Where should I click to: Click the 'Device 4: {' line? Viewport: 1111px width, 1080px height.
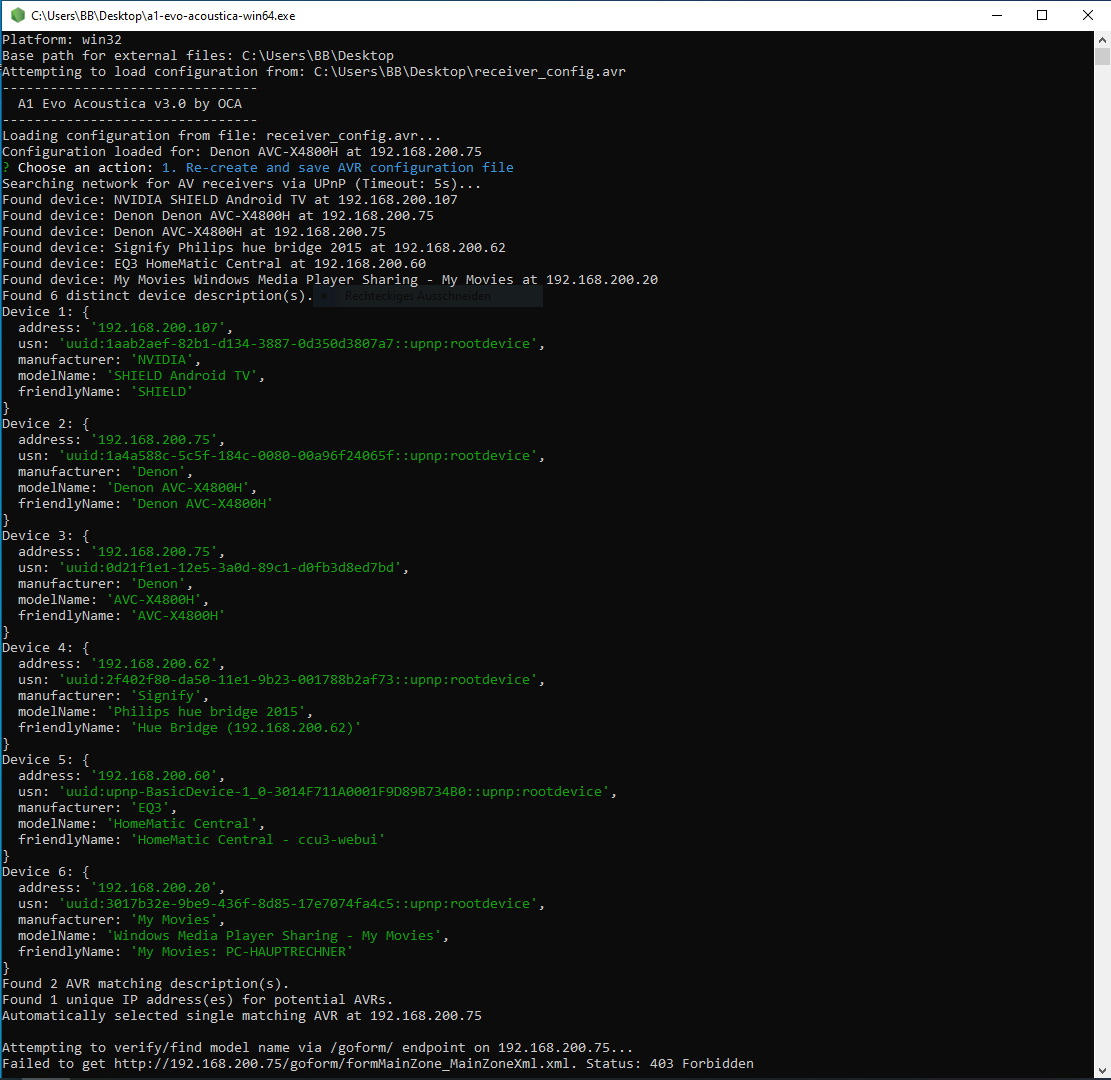tap(45, 648)
